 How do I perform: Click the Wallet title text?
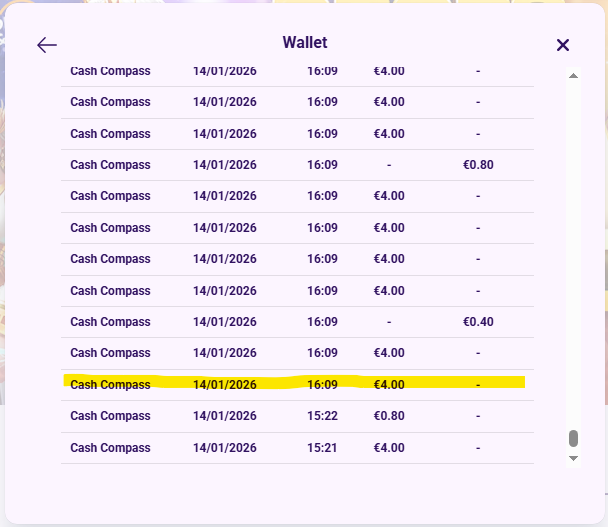pos(305,43)
